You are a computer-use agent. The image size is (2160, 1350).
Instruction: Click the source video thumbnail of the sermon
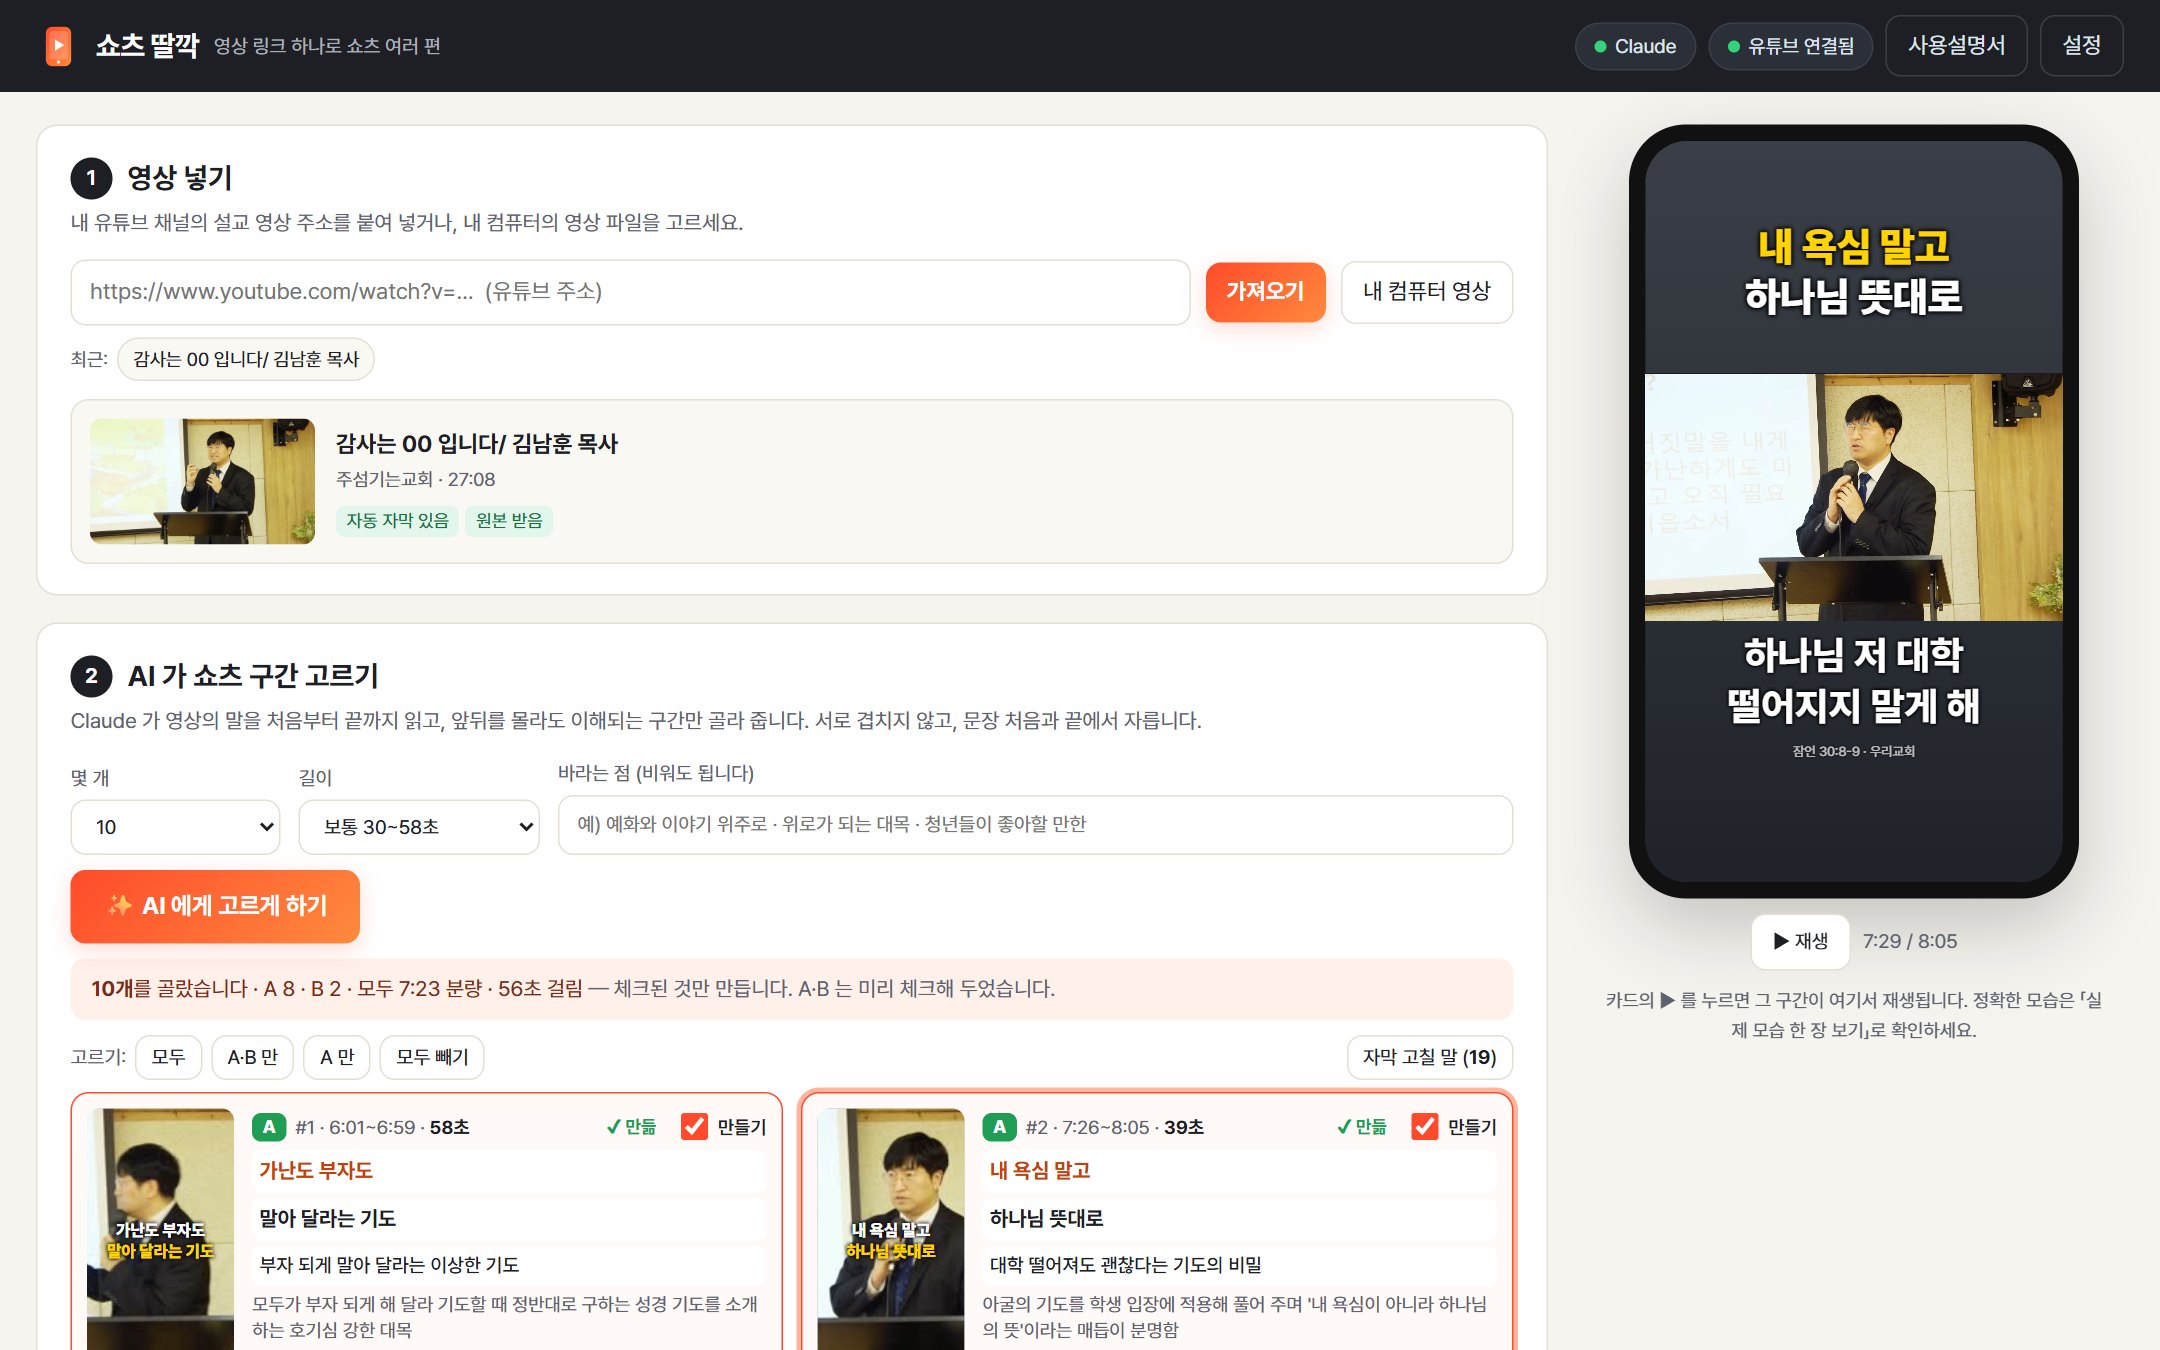coord(202,481)
